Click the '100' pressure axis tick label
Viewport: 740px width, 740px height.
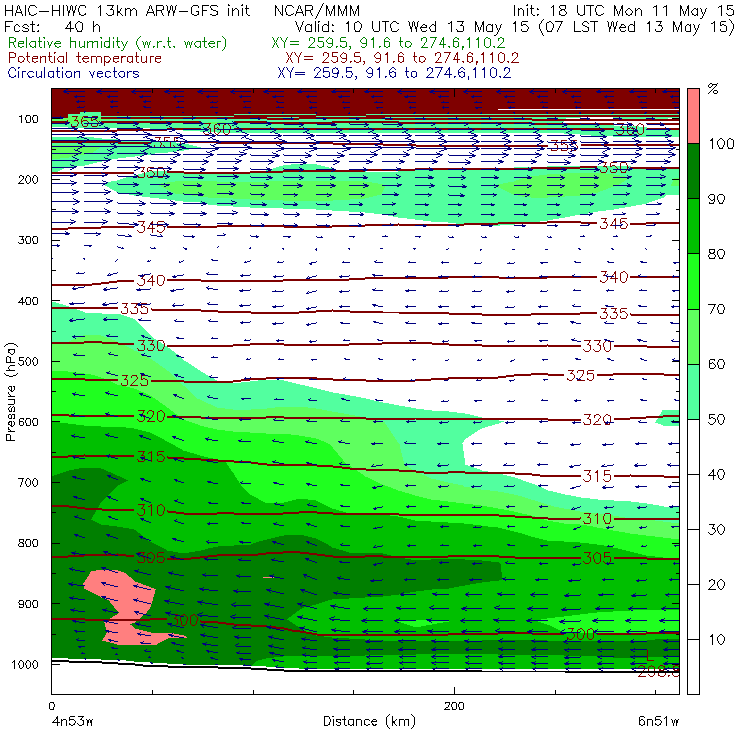tap(28, 119)
